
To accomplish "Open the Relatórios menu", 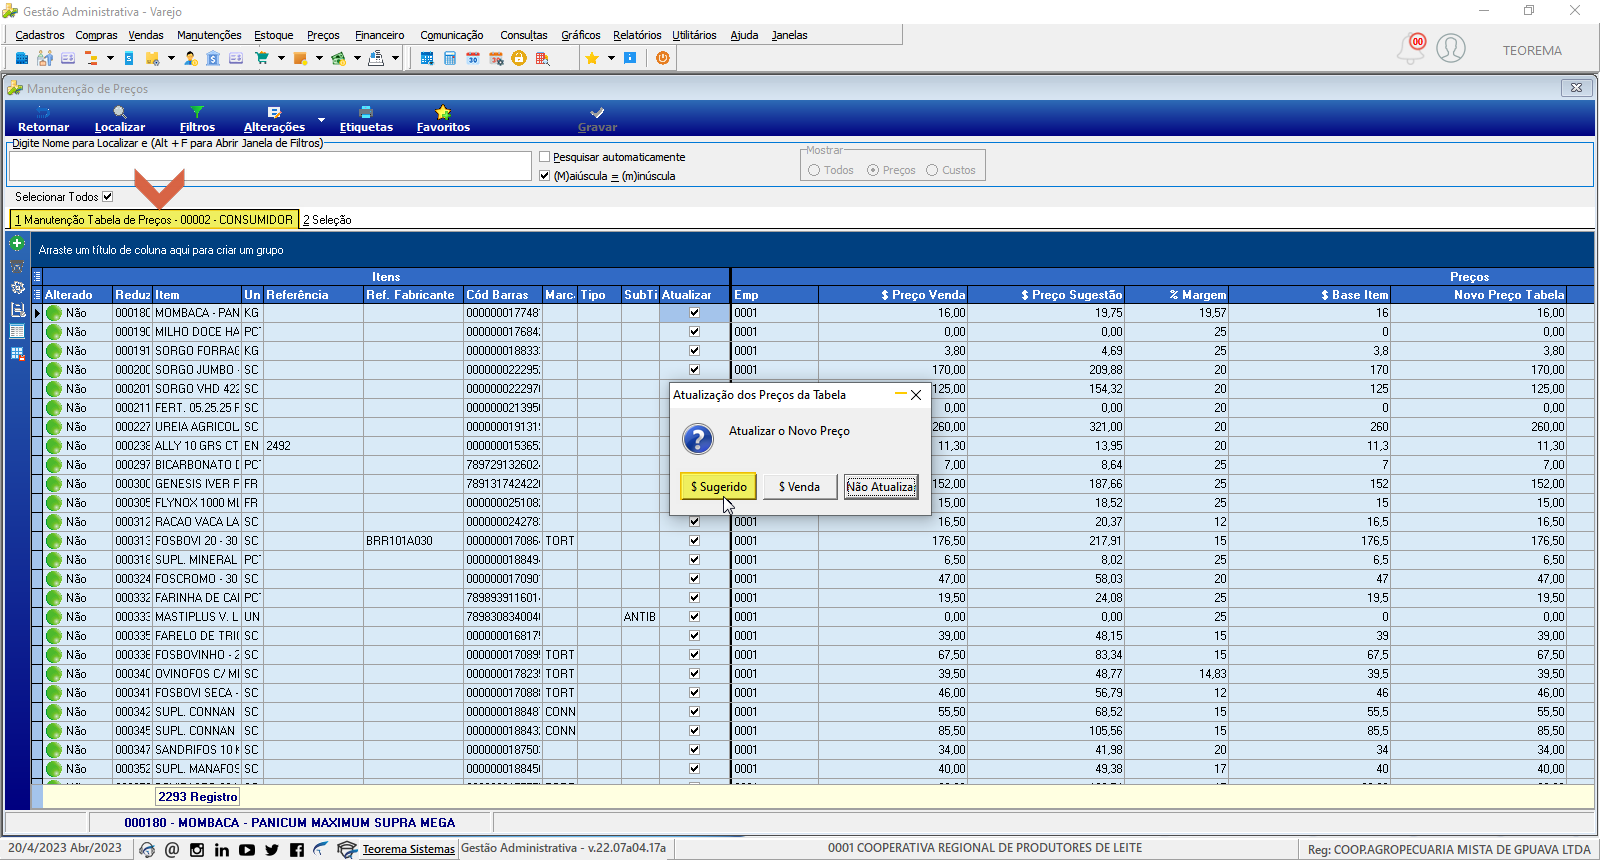I will click(x=637, y=35).
